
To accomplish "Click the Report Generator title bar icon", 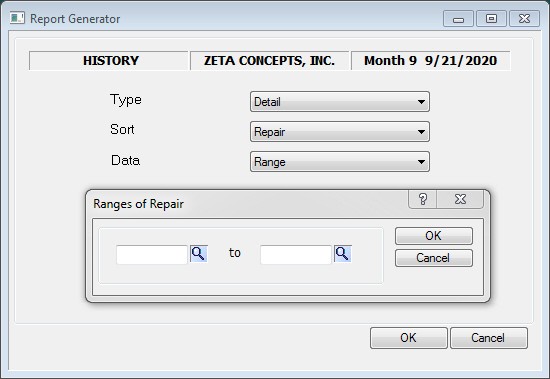I will click(x=17, y=18).
